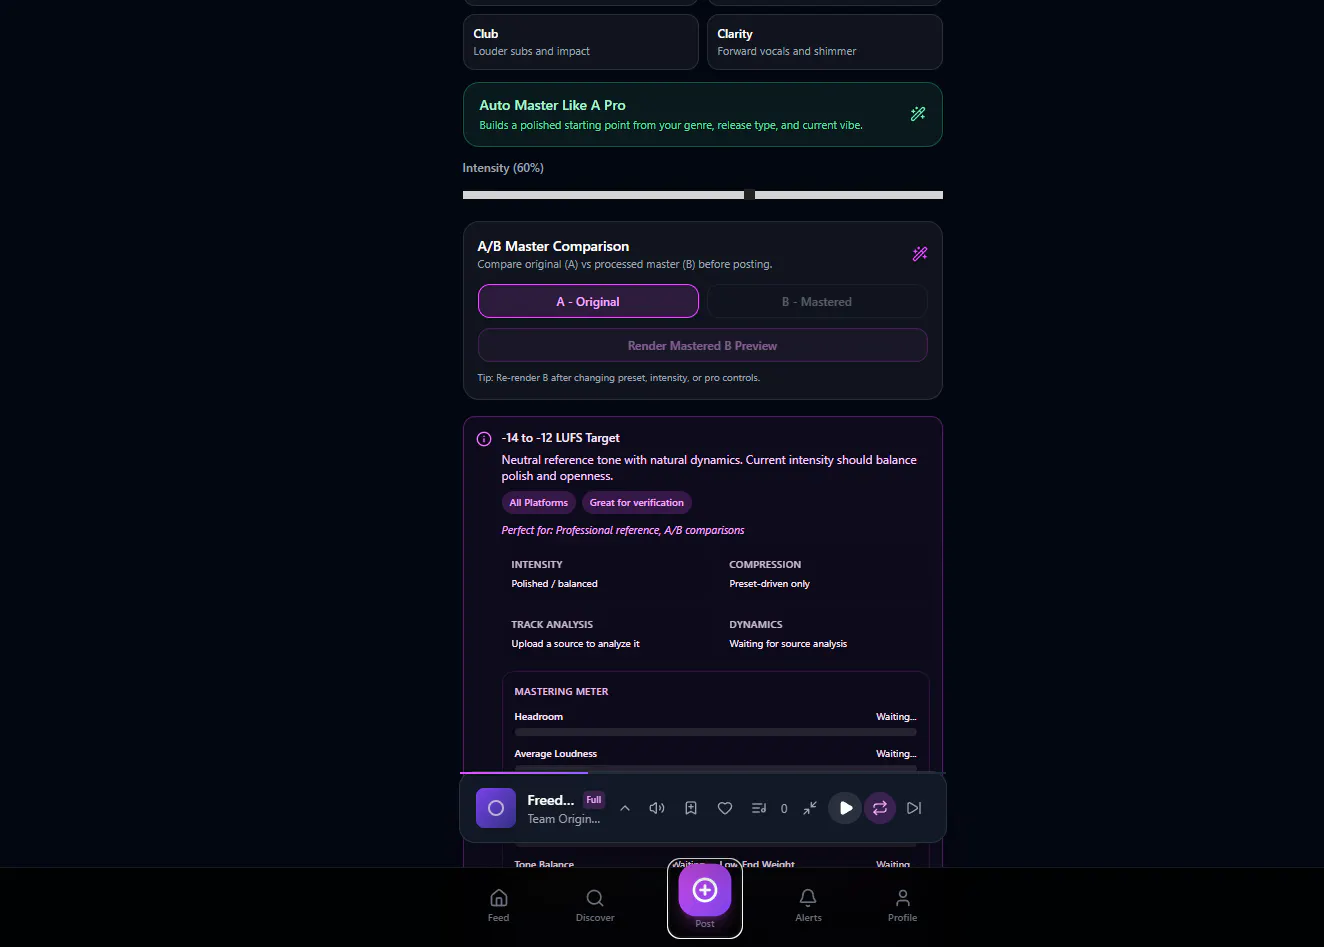Go to the Feed tab
Screen dimensions: 1324x947
[x=499, y=904]
